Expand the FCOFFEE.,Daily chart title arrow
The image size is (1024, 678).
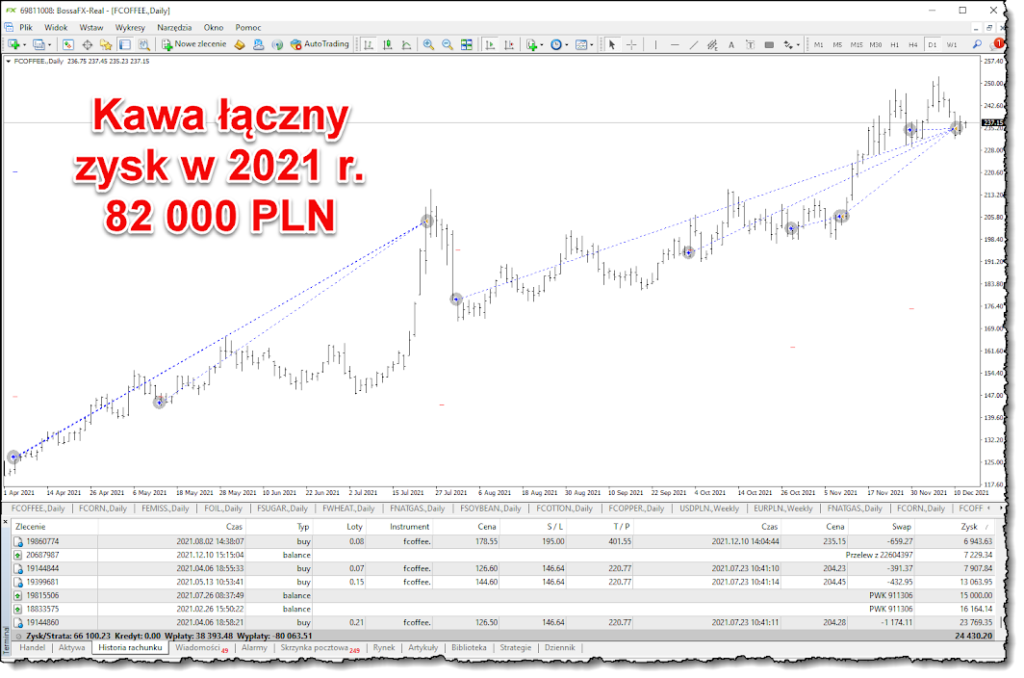[x=8, y=61]
